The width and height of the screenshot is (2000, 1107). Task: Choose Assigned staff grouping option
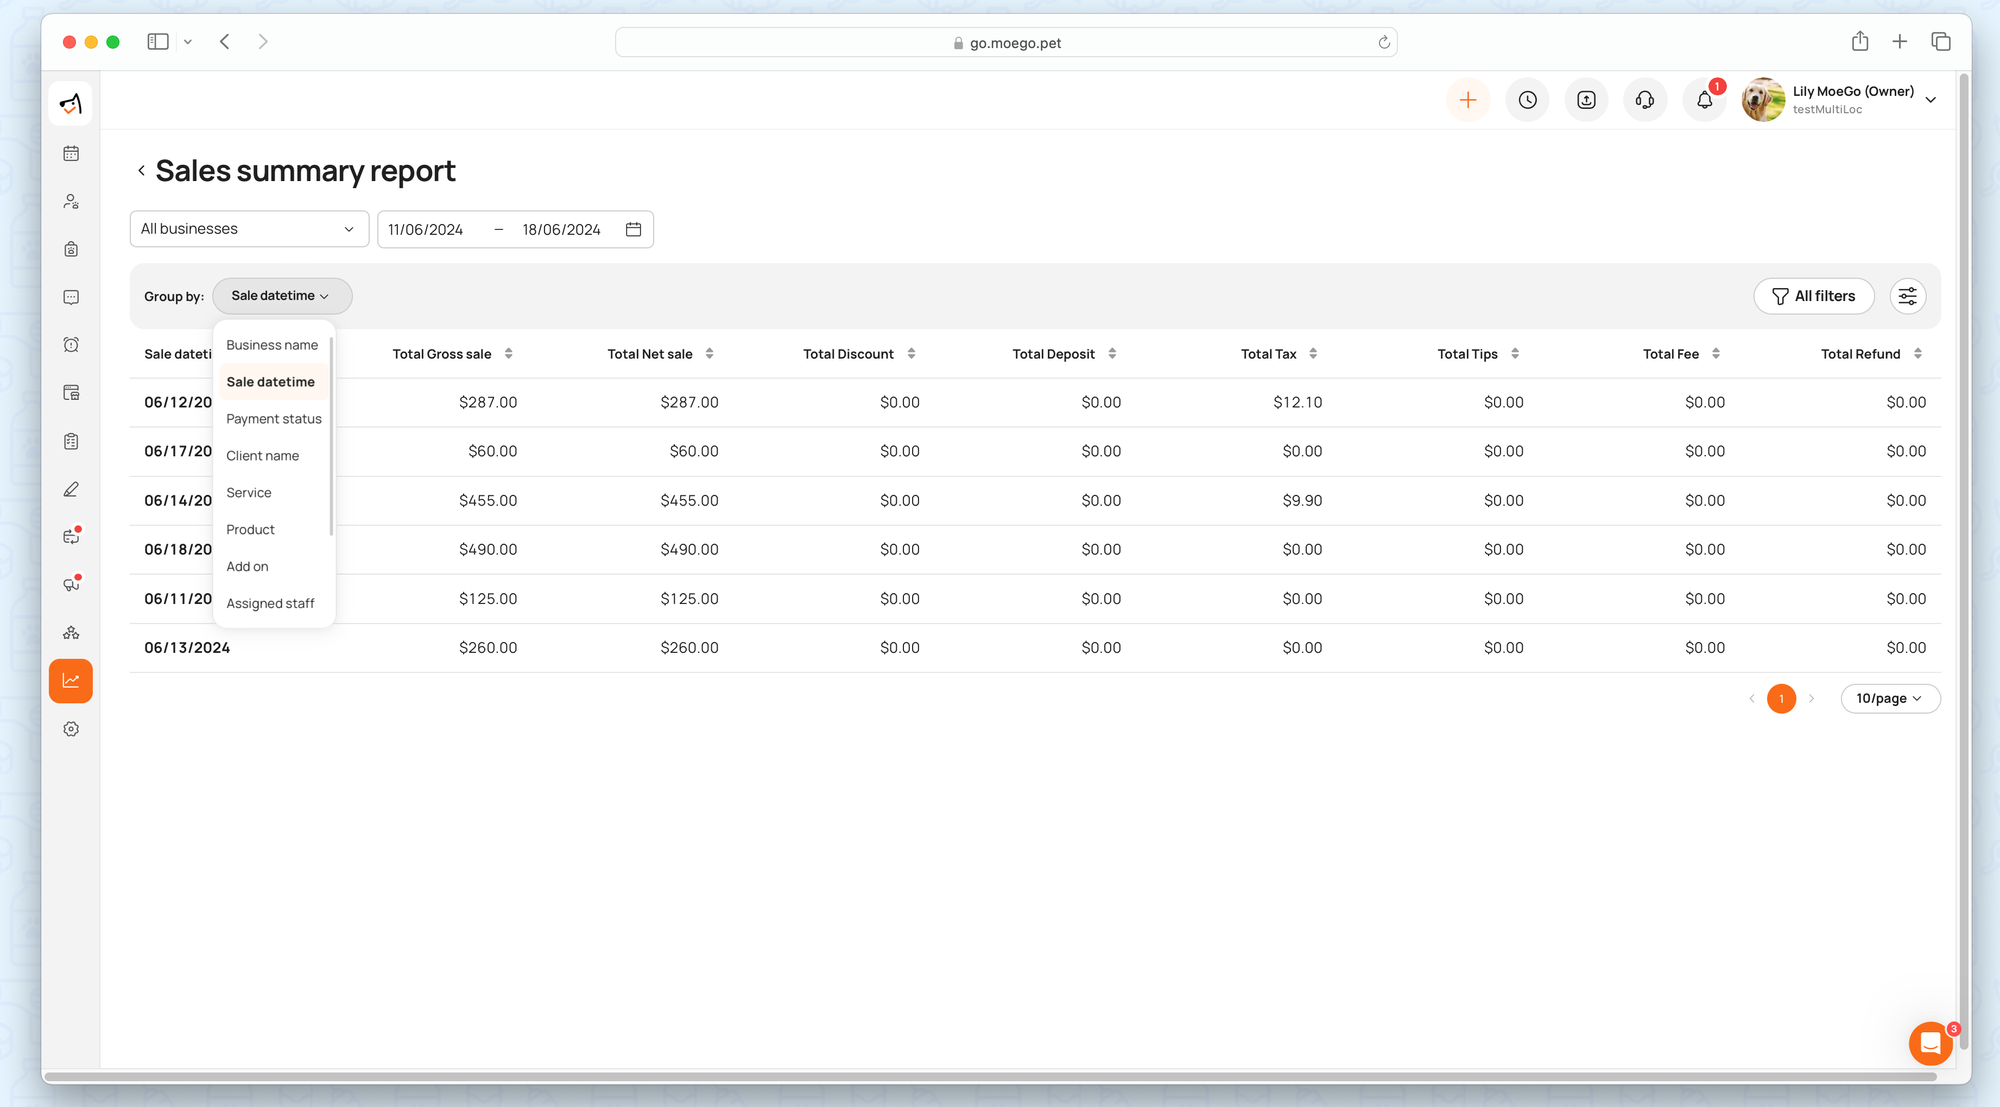pos(270,603)
